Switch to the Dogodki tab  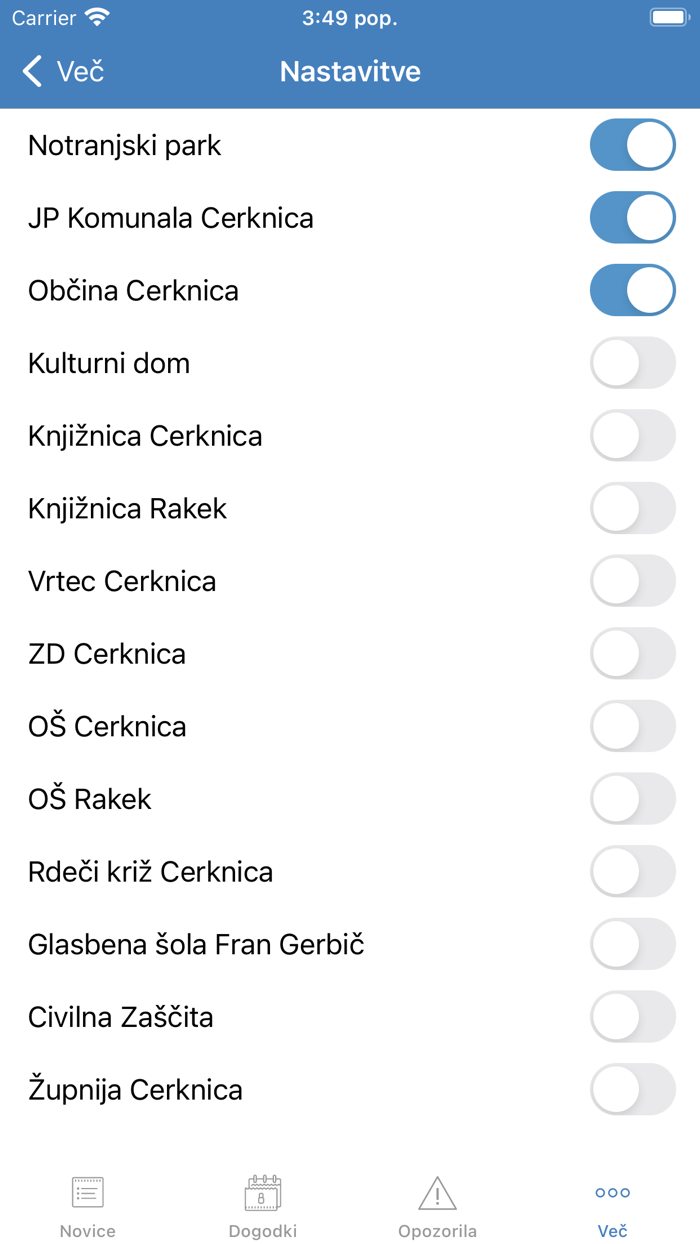[262, 1205]
